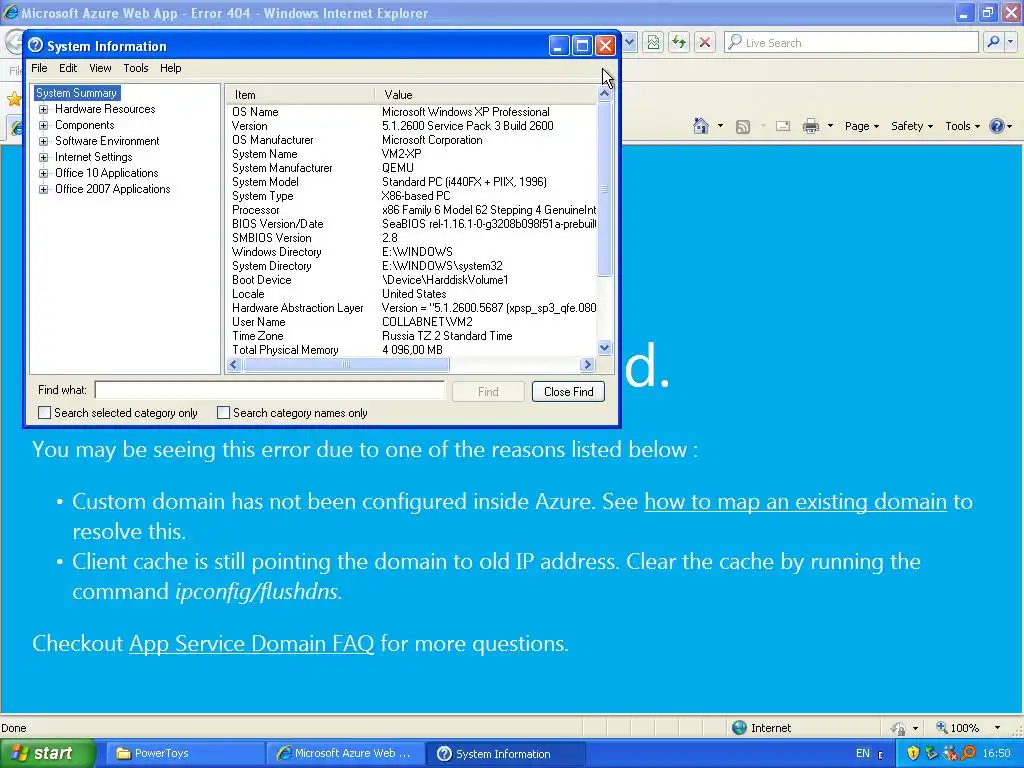The height and width of the screenshot is (768, 1024).
Task: Open the Edit menu in System Information
Action: [x=68, y=68]
